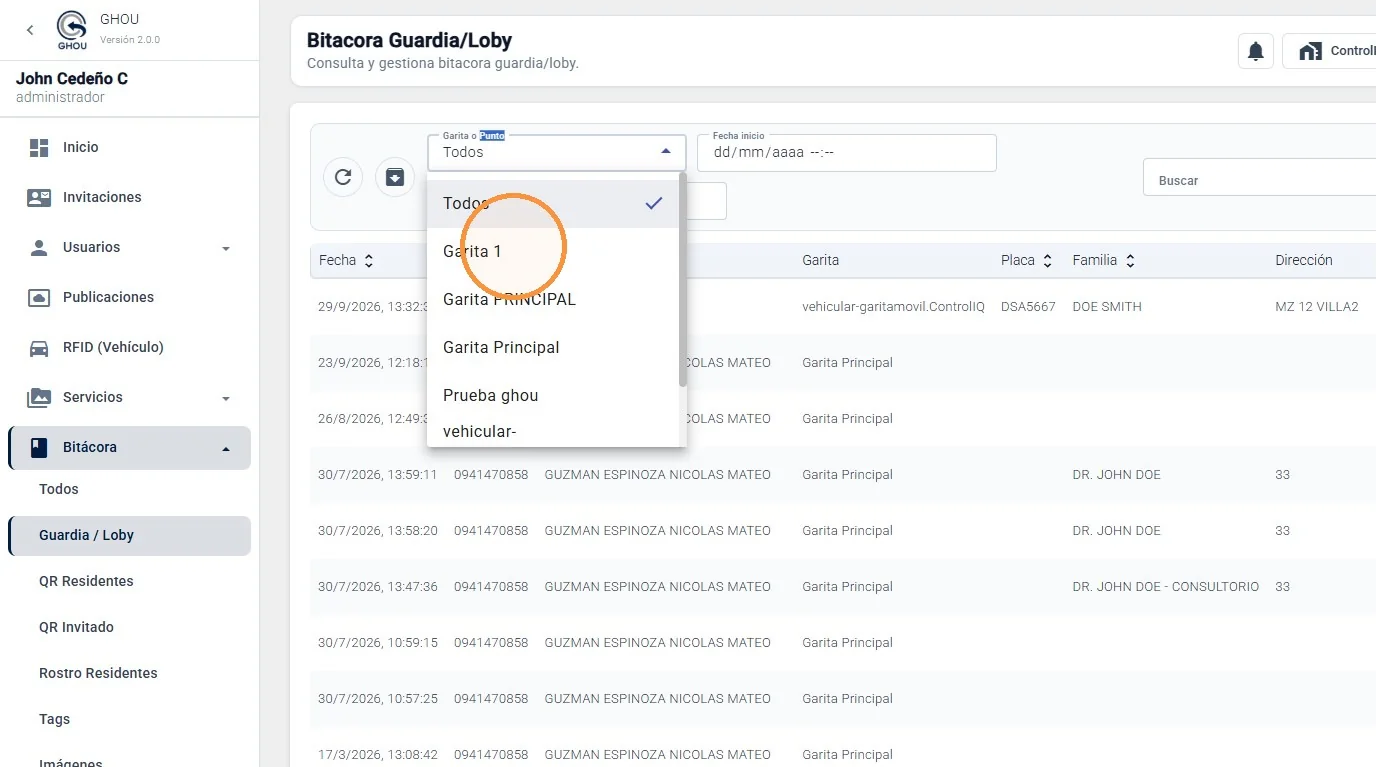Select the checked Todos dropdown option

(553, 204)
